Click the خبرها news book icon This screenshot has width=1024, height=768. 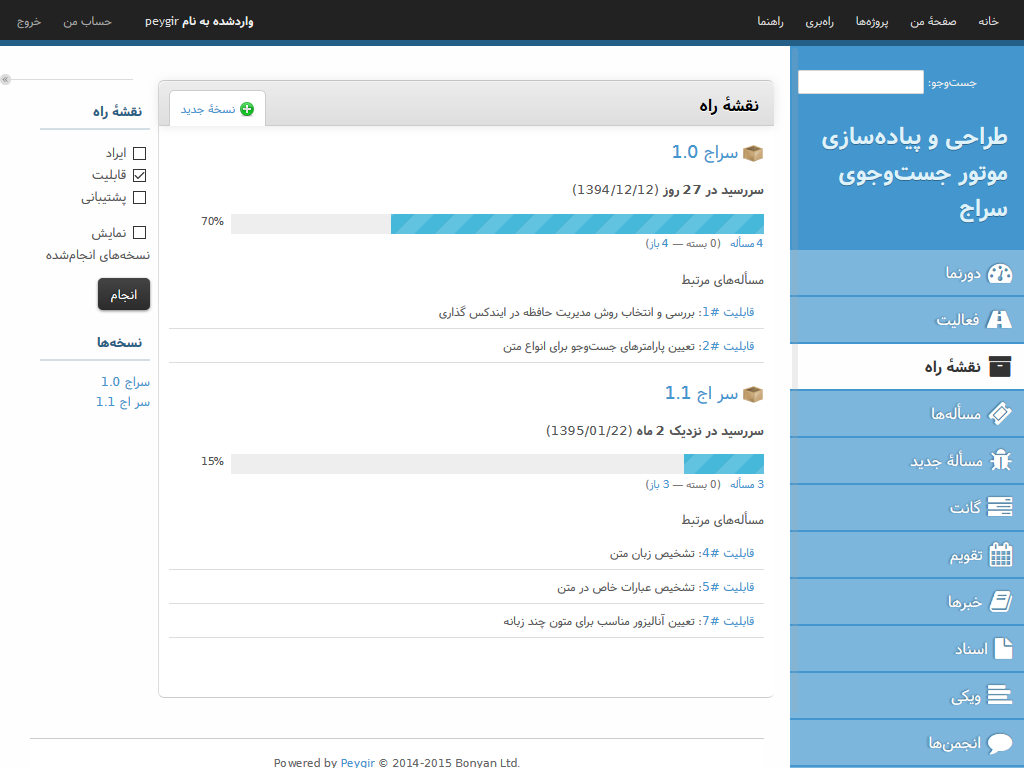[1000, 601]
